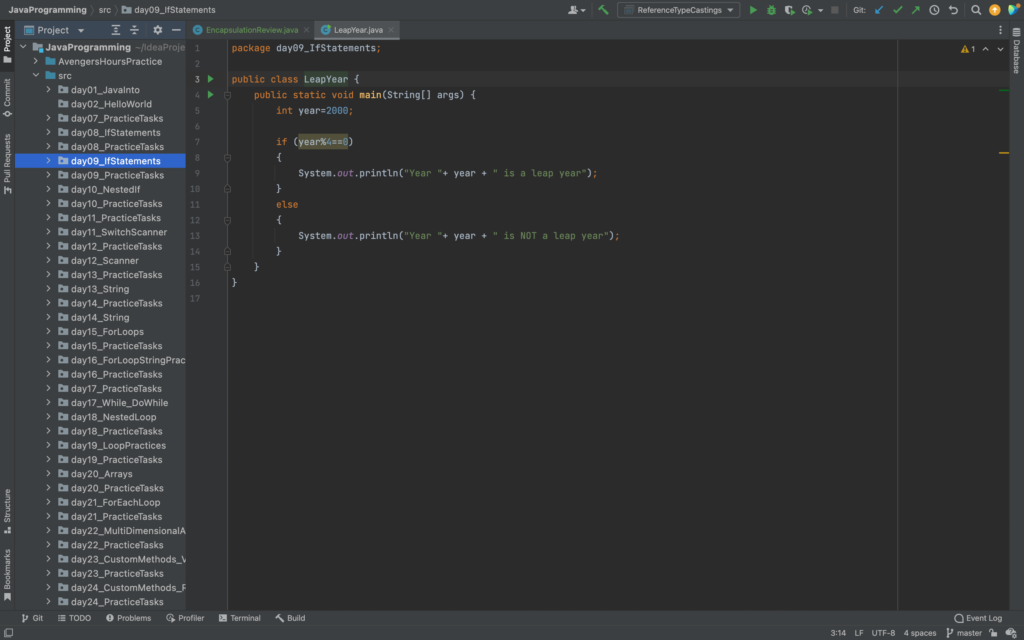Expand the day10_NestedIf folder
The height and width of the screenshot is (640, 1024).
(x=48, y=189)
